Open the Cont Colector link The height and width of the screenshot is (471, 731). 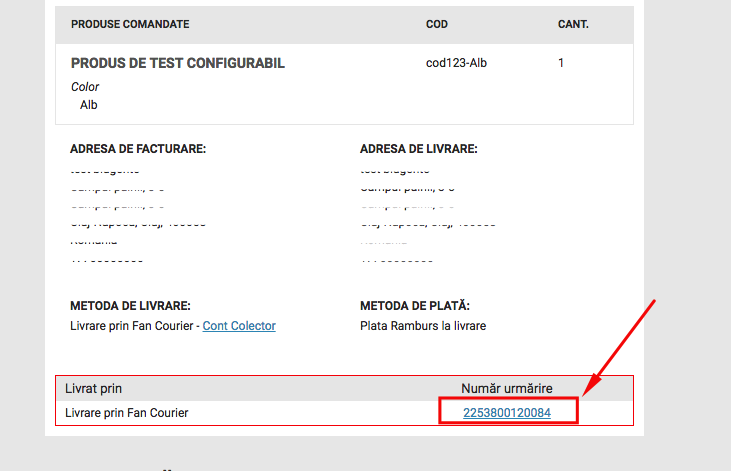pos(239,326)
